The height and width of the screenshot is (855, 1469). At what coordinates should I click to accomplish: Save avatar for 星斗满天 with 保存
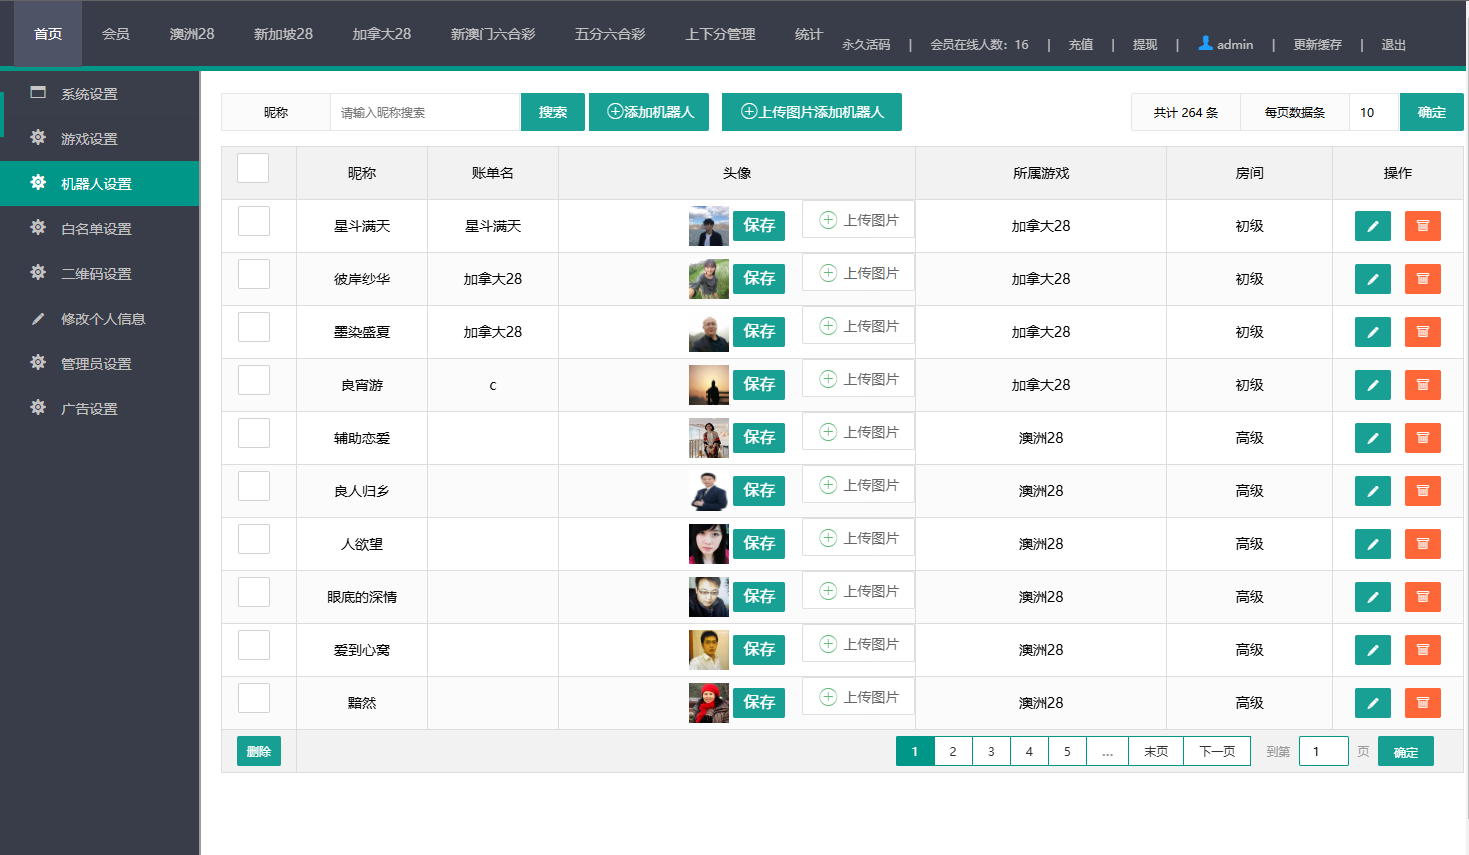[x=759, y=226]
